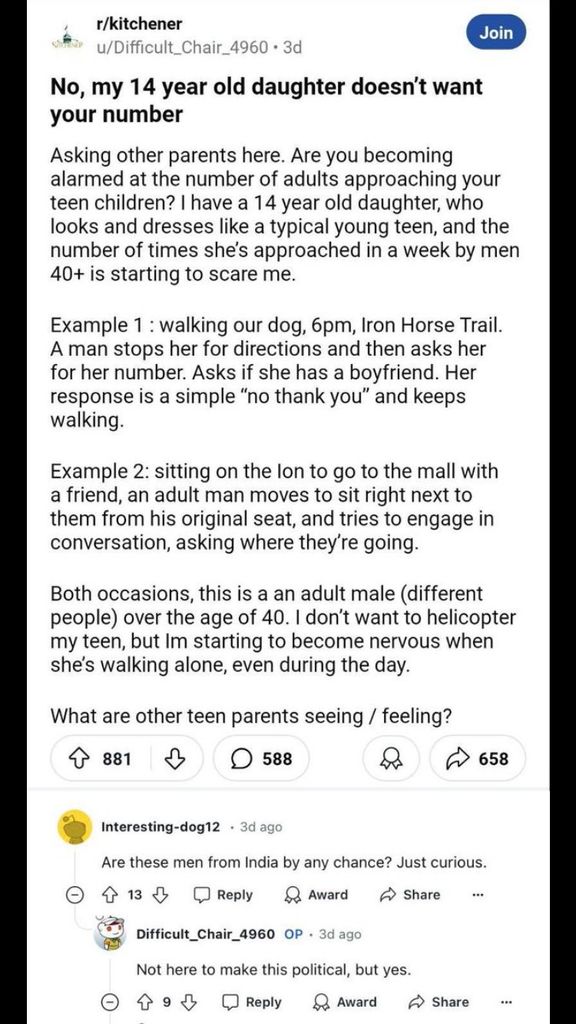Award Interesting-dog12's comment

tap(317, 895)
